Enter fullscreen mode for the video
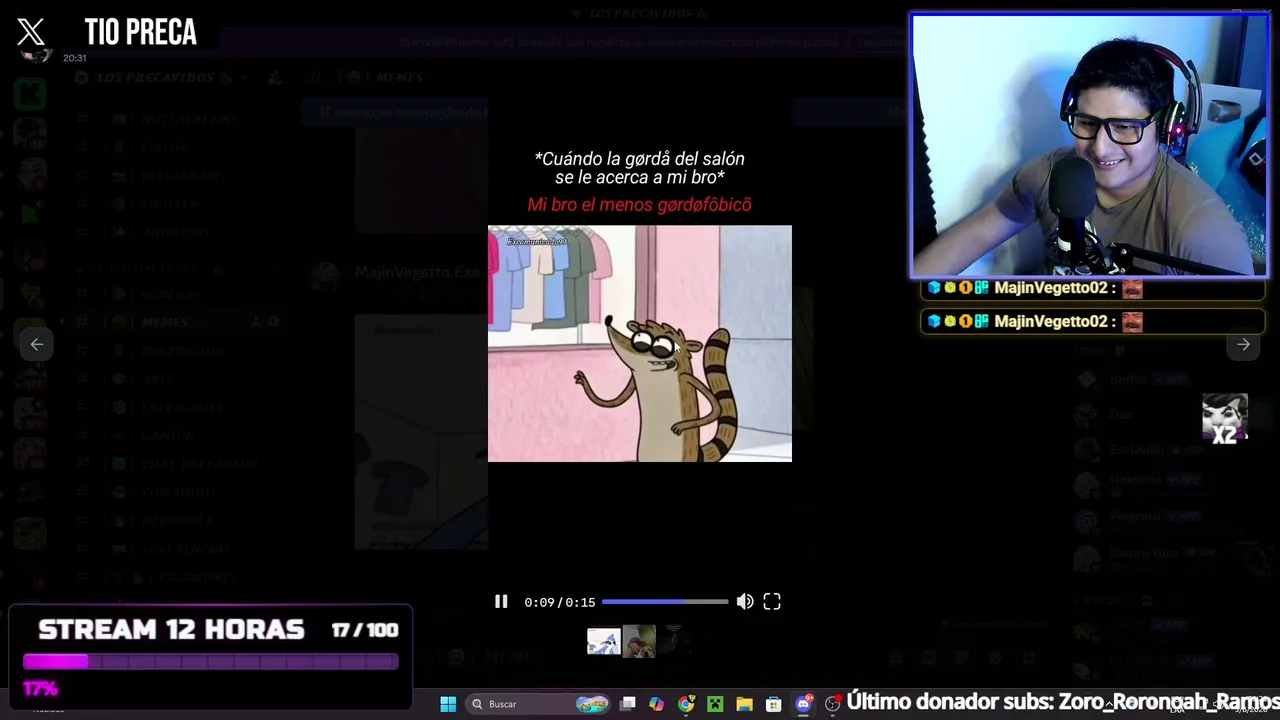This screenshot has width=1280, height=720. [772, 602]
